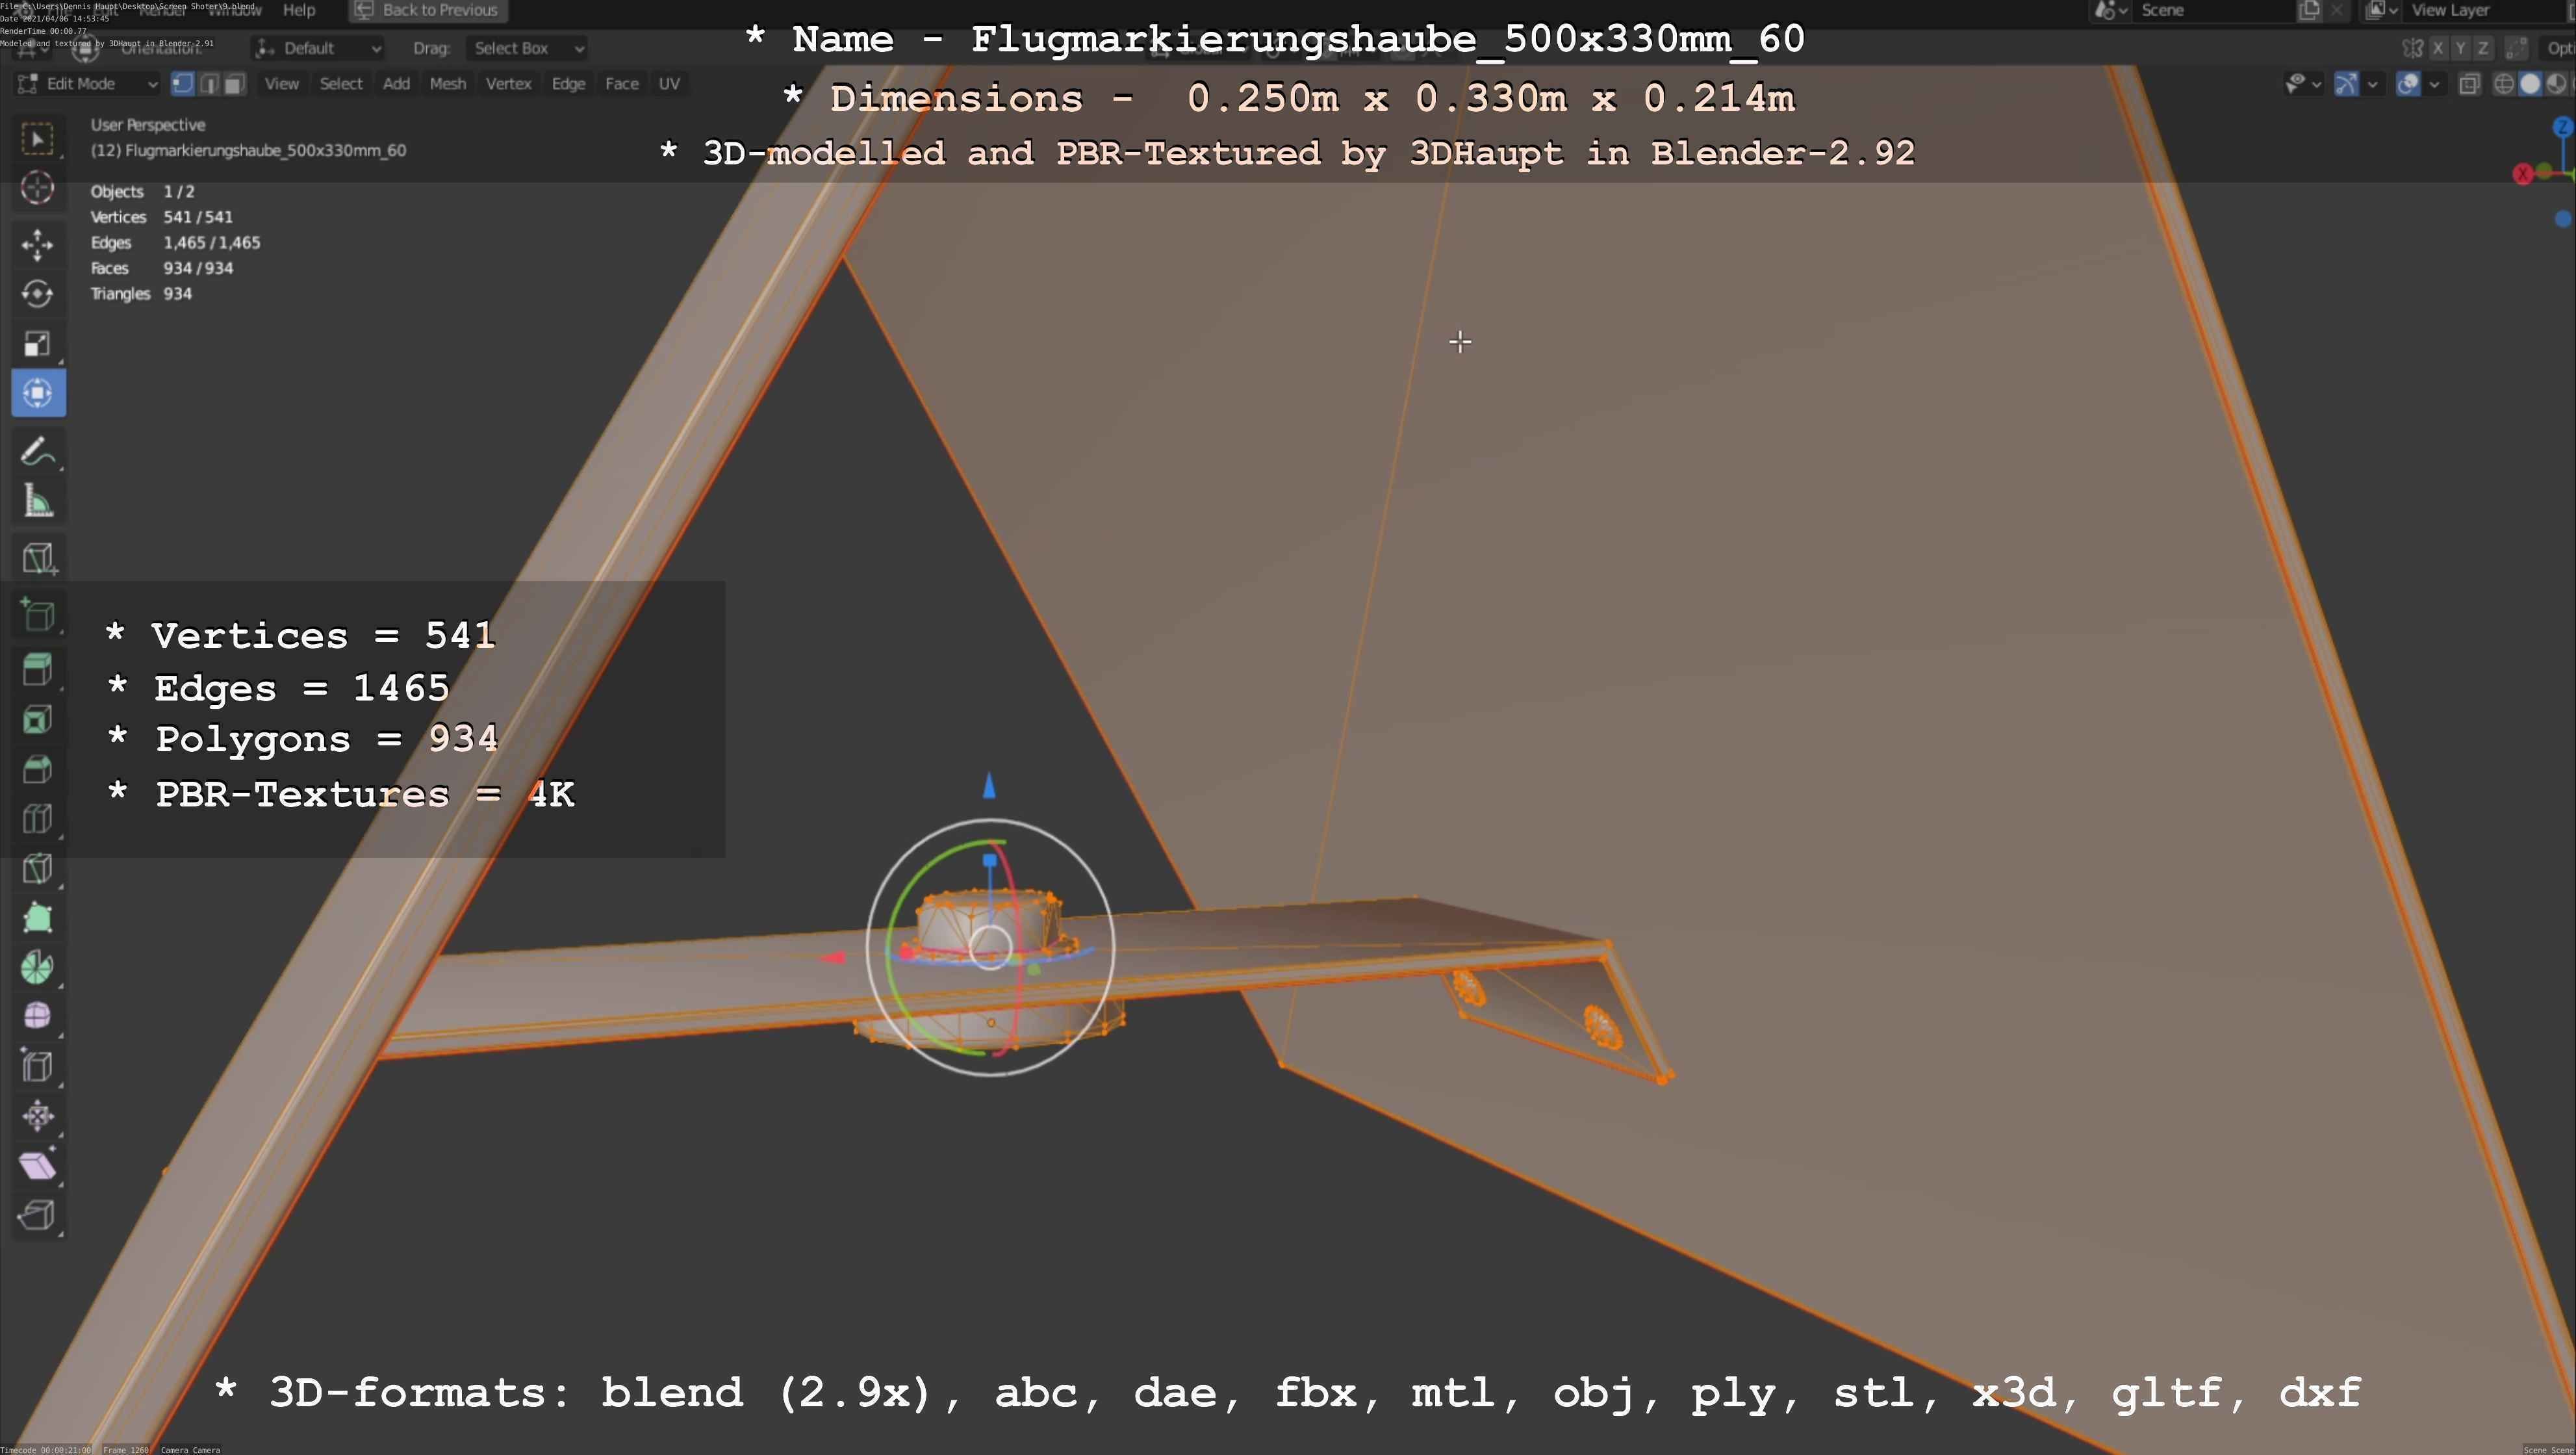Toggle viewport overlays display
This screenshot has height=1455, width=2576.
pyautogui.click(x=2408, y=84)
